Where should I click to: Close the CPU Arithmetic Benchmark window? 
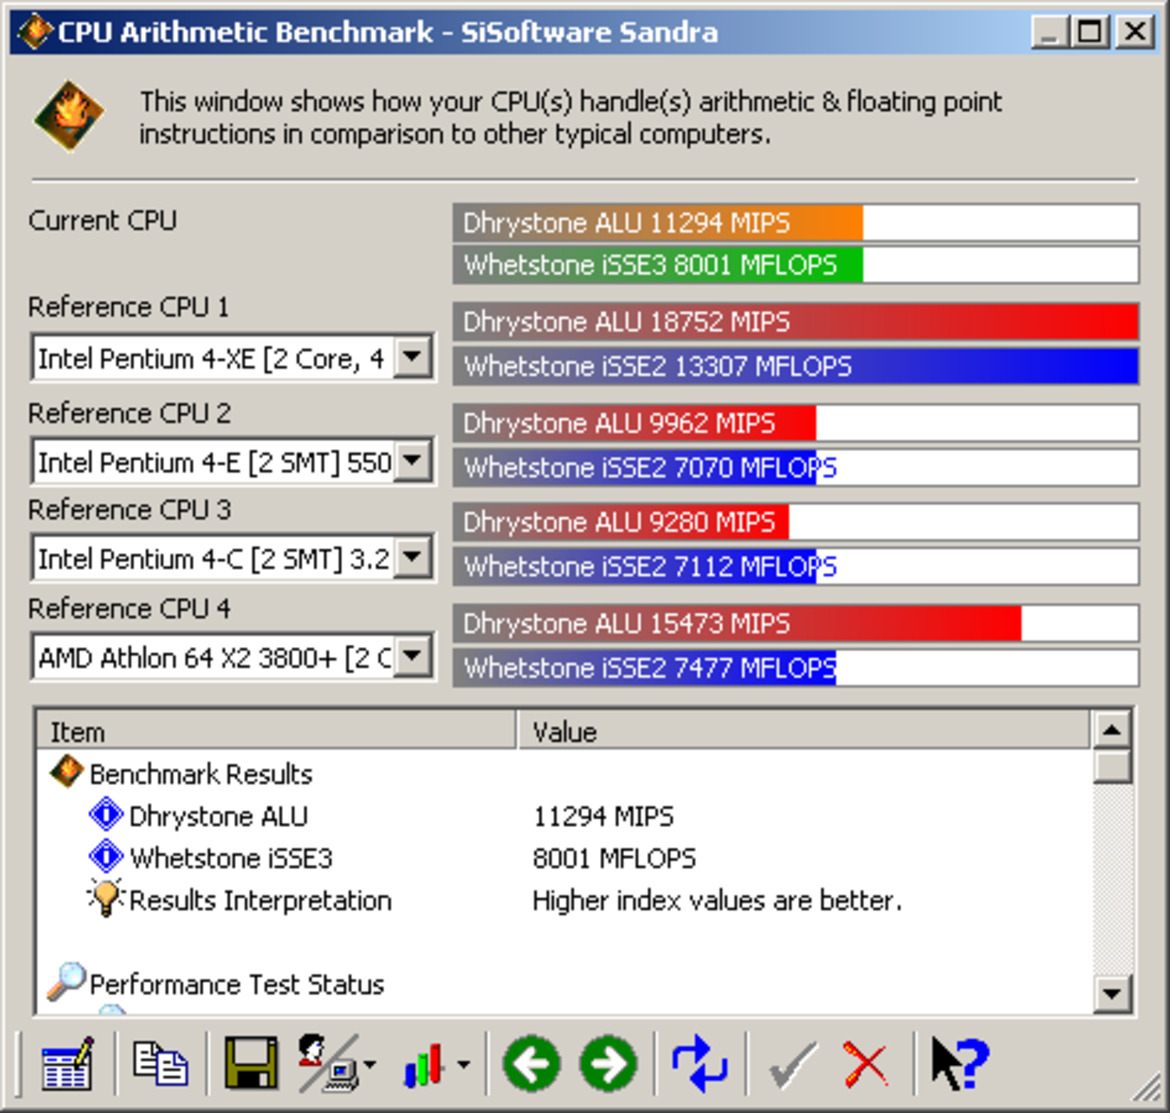click(1135, 31)
